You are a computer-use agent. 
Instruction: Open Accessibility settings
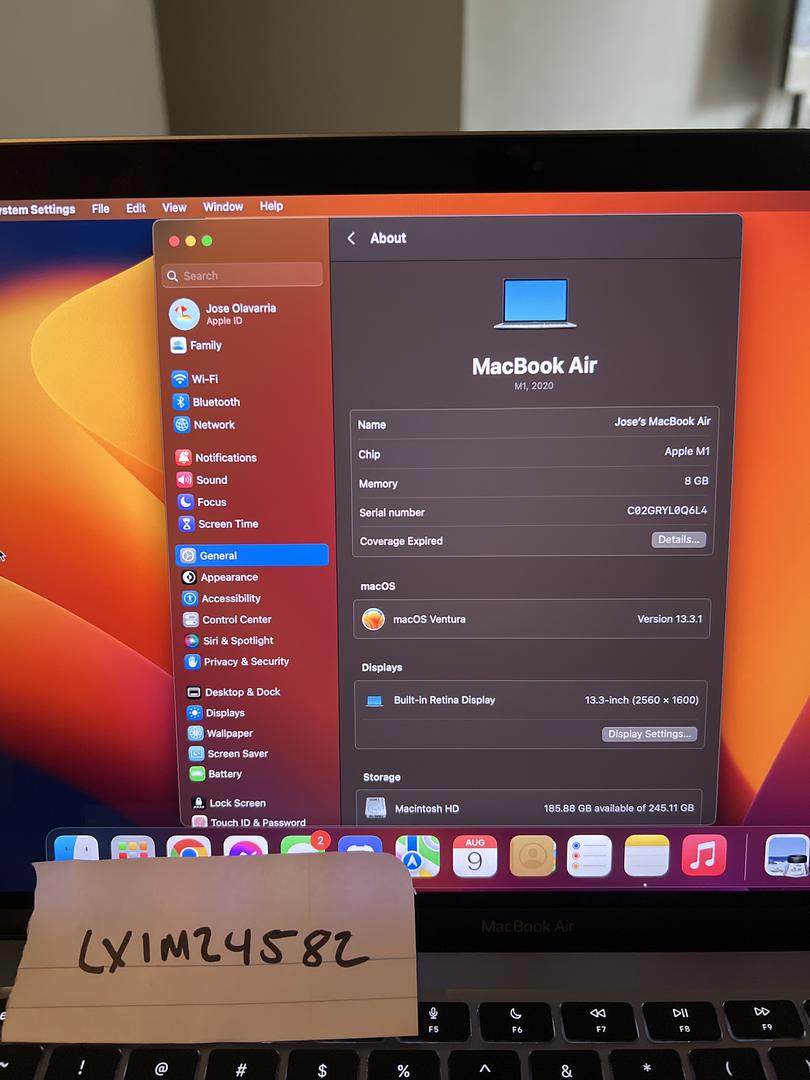[x=230, y=599]
